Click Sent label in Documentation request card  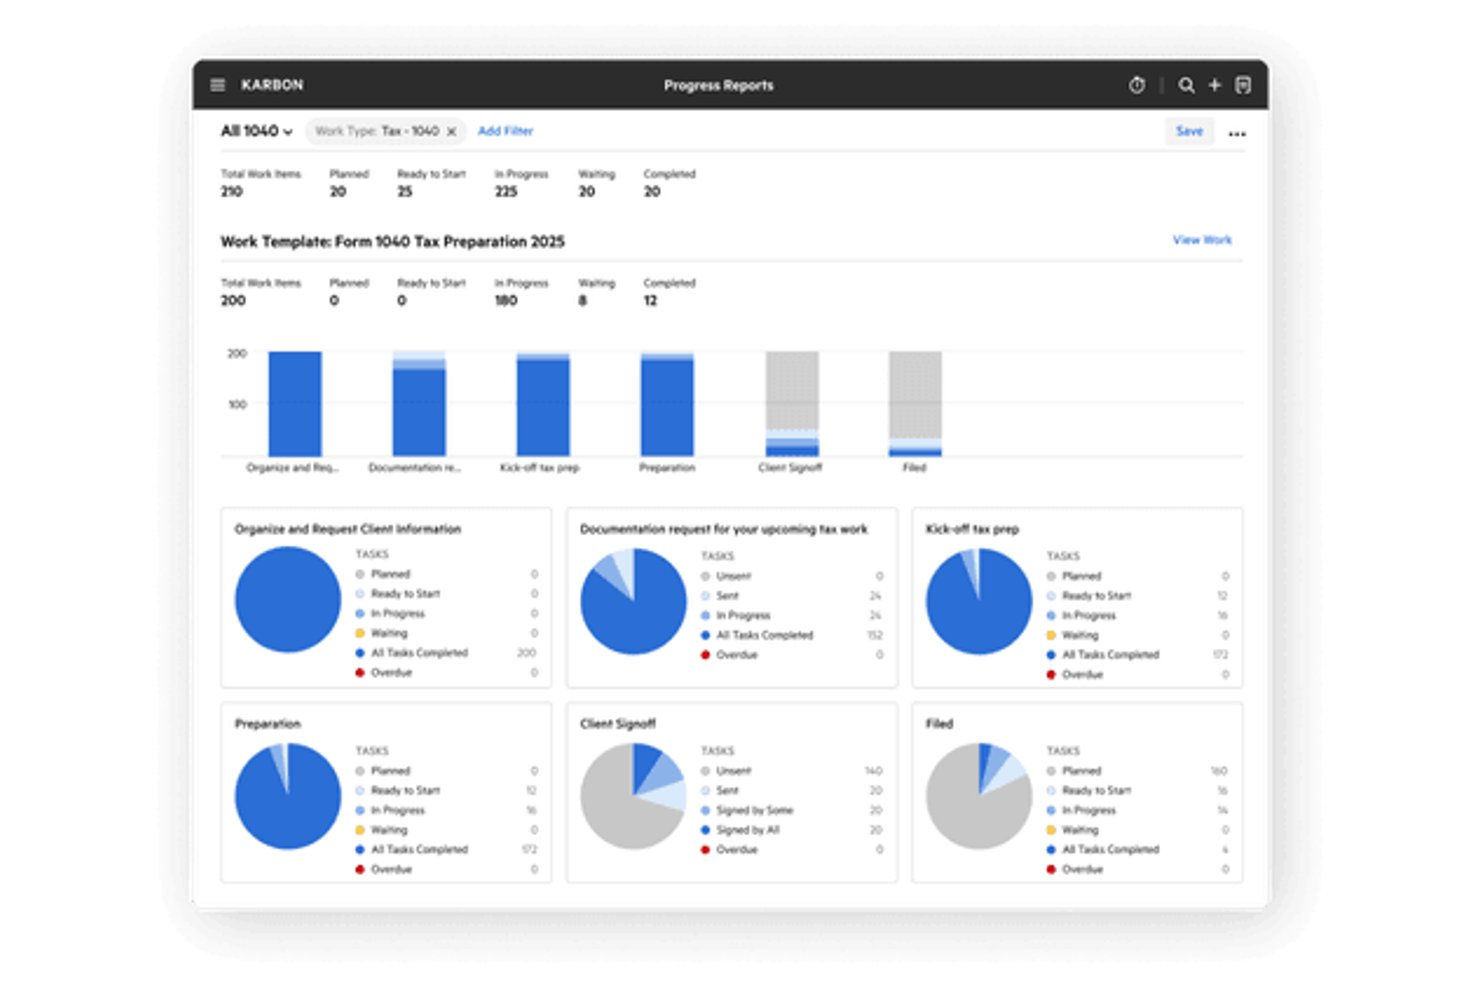(727, 596)
